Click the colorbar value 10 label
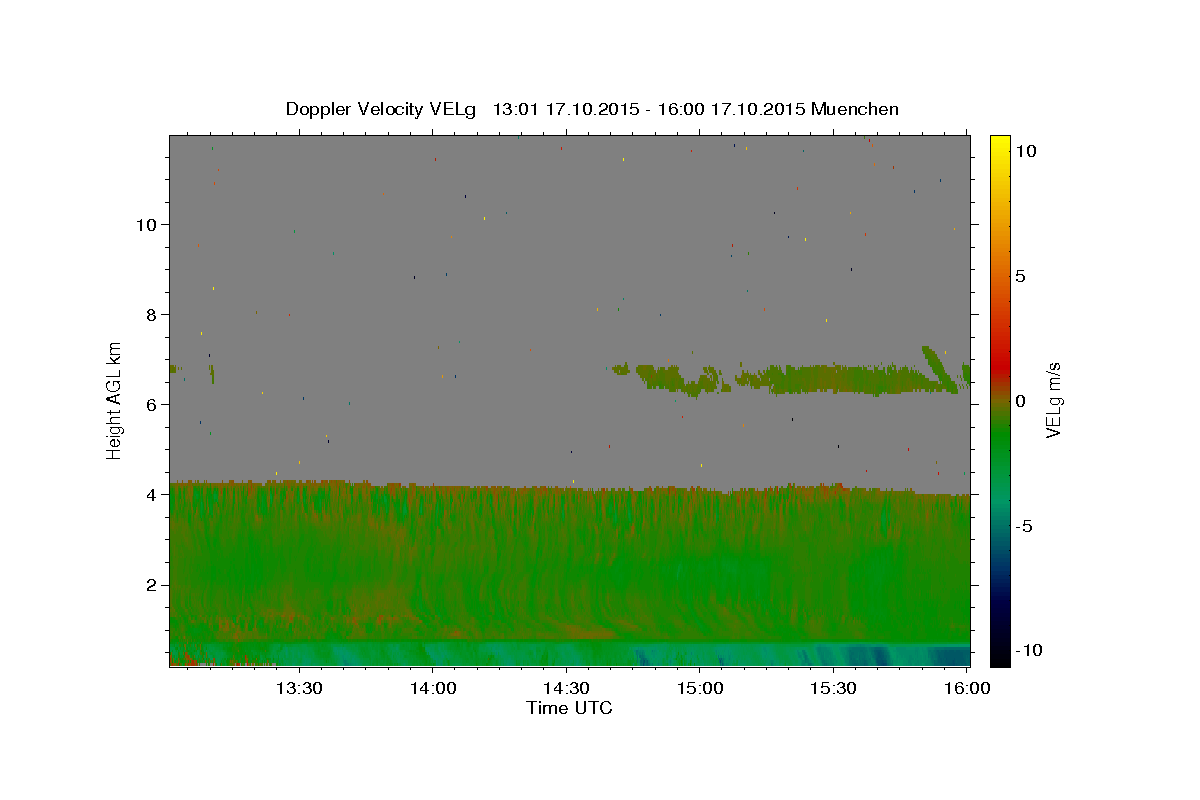Viewport: 1200px width, 800px height. 1025,151
